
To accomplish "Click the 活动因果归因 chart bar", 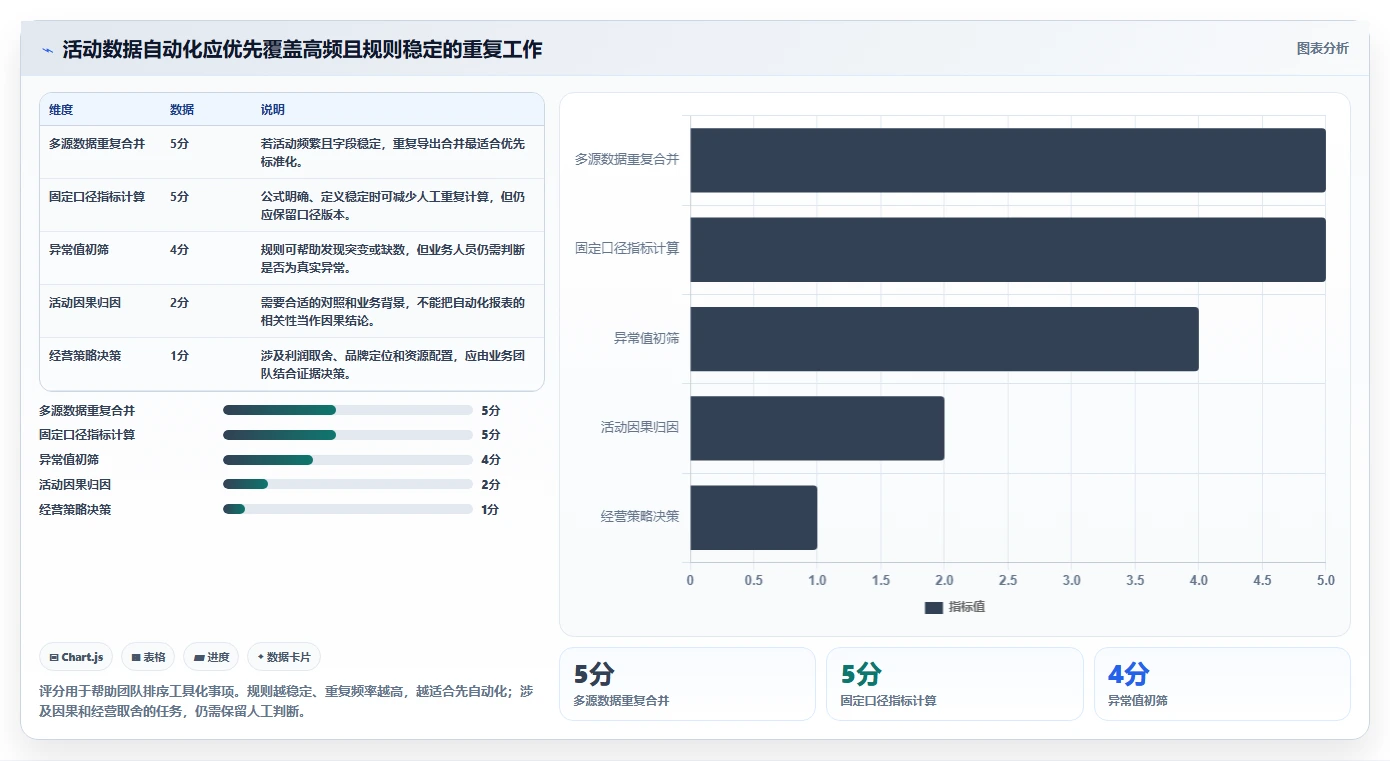I will pyautogui.click(x=817, y=428).
